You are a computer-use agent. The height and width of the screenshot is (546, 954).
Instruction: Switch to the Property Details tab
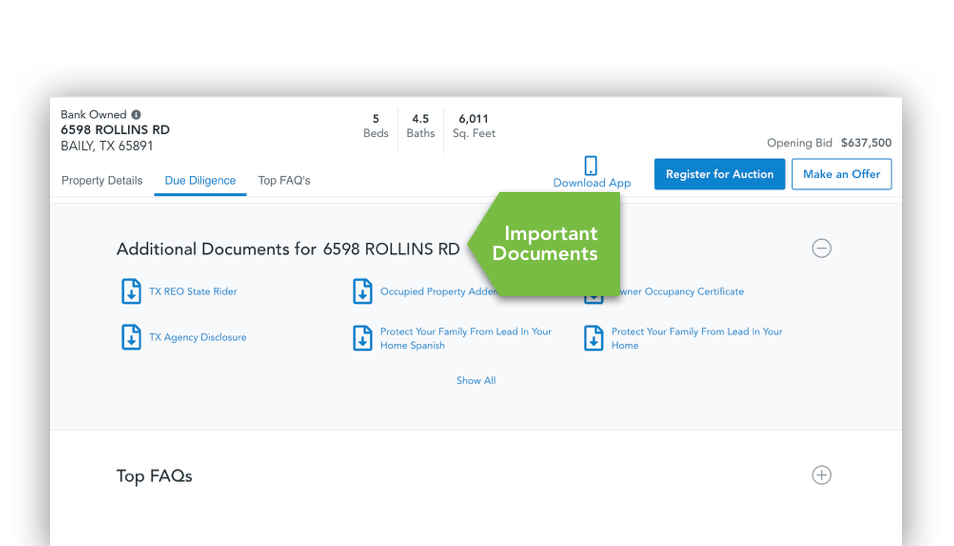point(102,181)
